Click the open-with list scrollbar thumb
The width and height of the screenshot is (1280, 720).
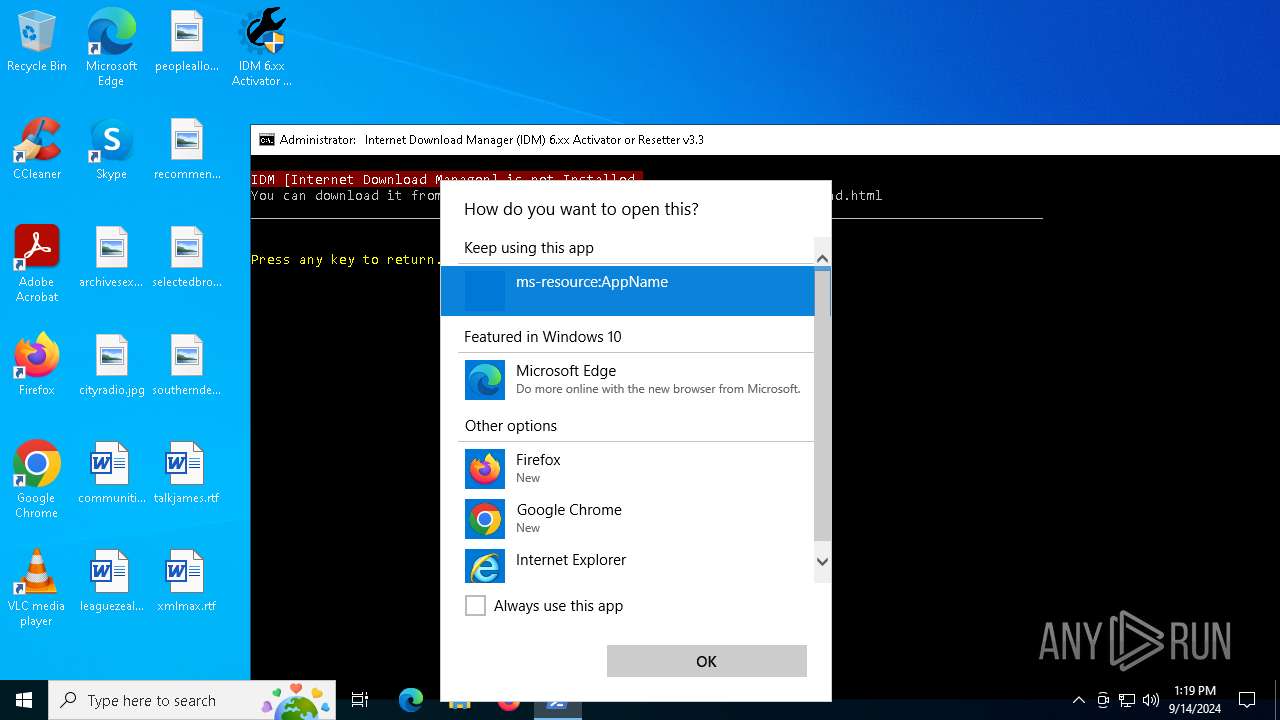pos(822,405)
